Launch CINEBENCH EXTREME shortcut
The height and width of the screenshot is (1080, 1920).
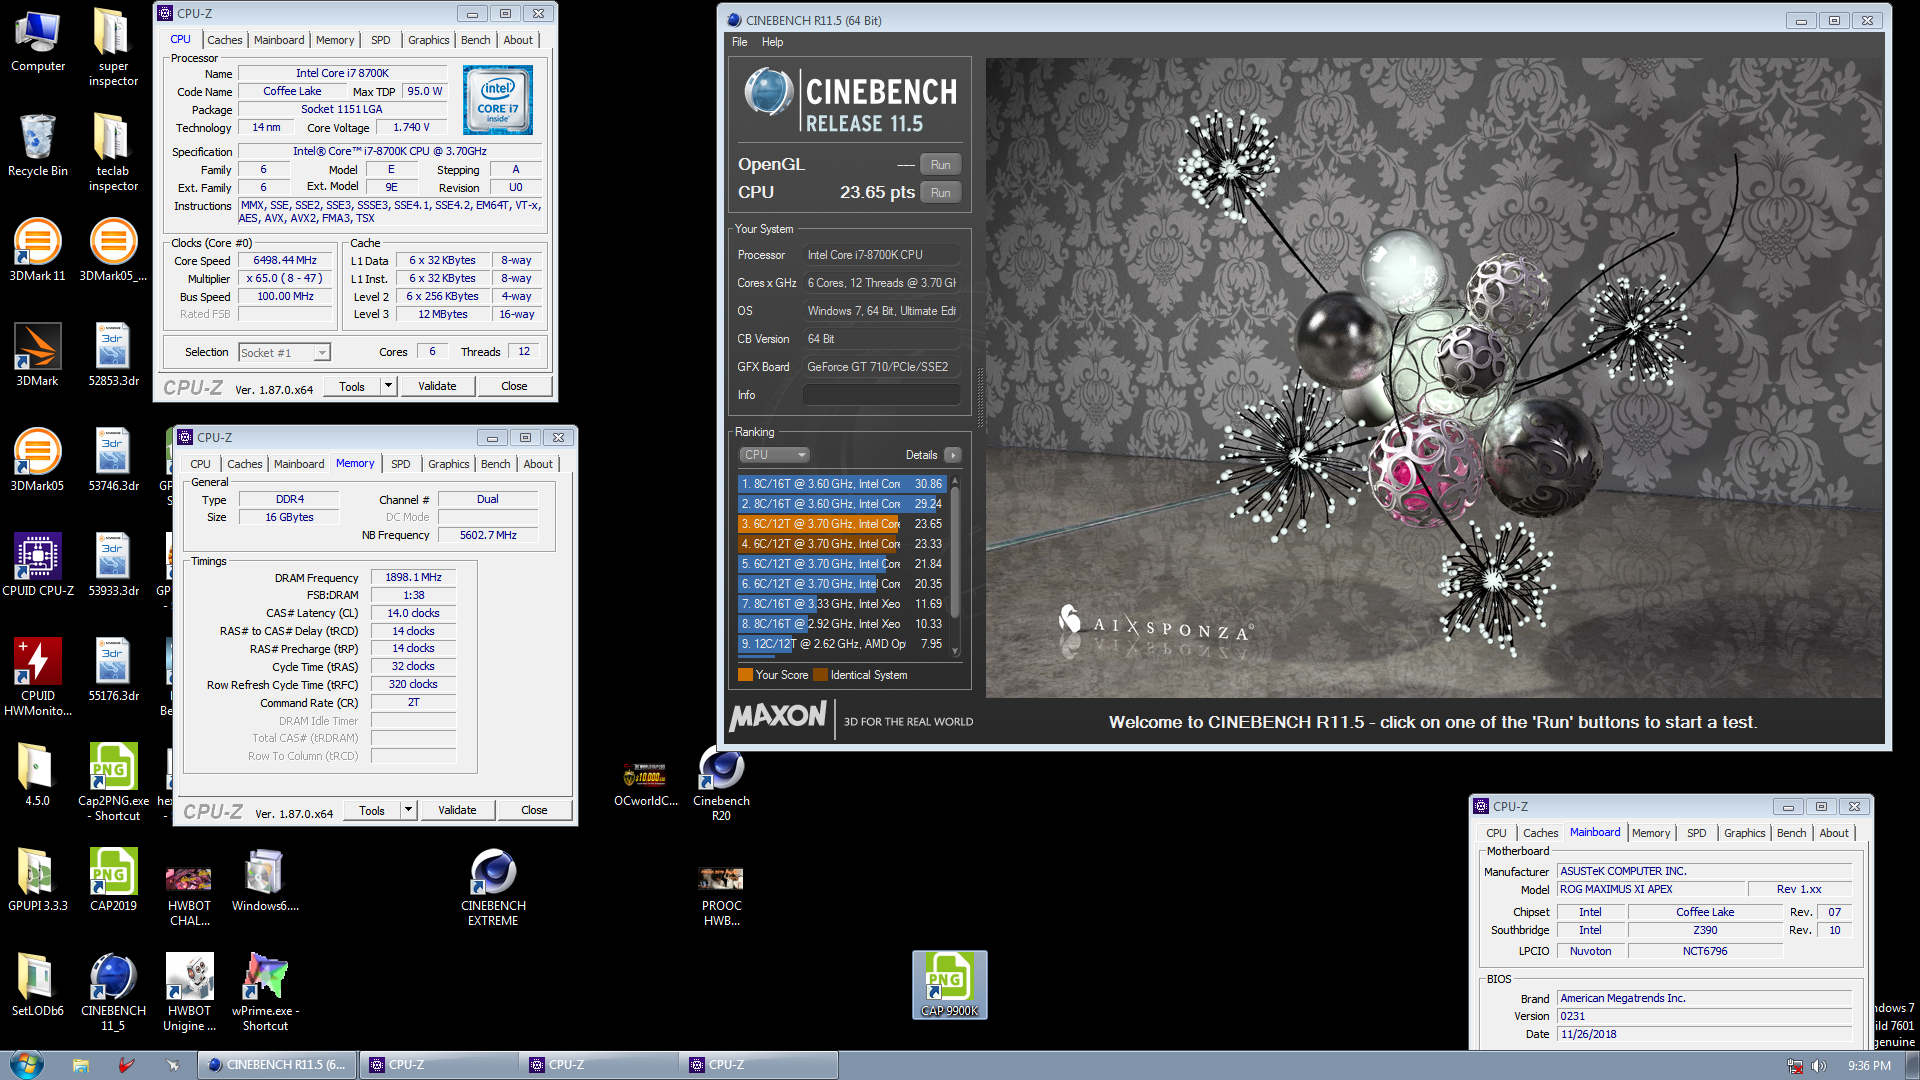493,888
